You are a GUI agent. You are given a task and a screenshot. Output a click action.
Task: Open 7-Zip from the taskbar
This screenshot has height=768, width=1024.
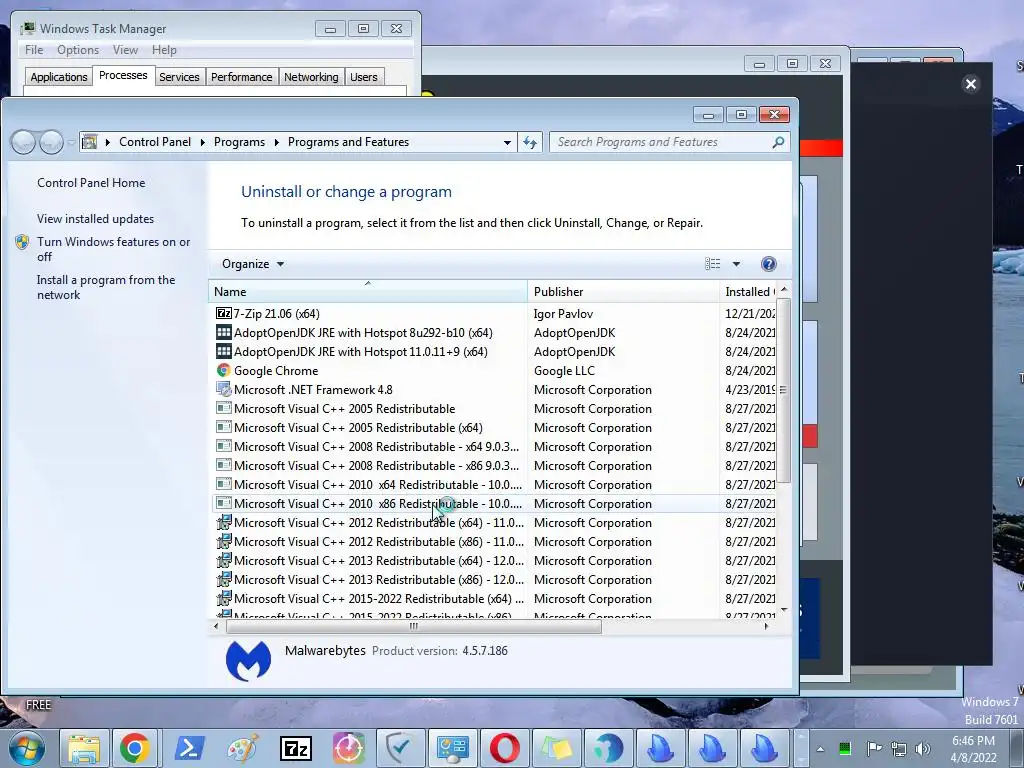tap(295, 748)
